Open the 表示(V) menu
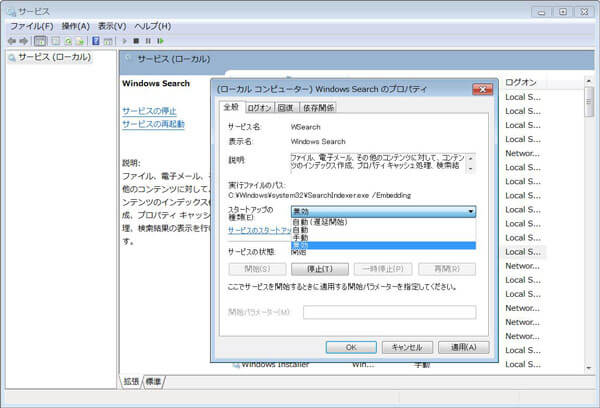This screenshot has height=408, width=600. pos(112,26)
